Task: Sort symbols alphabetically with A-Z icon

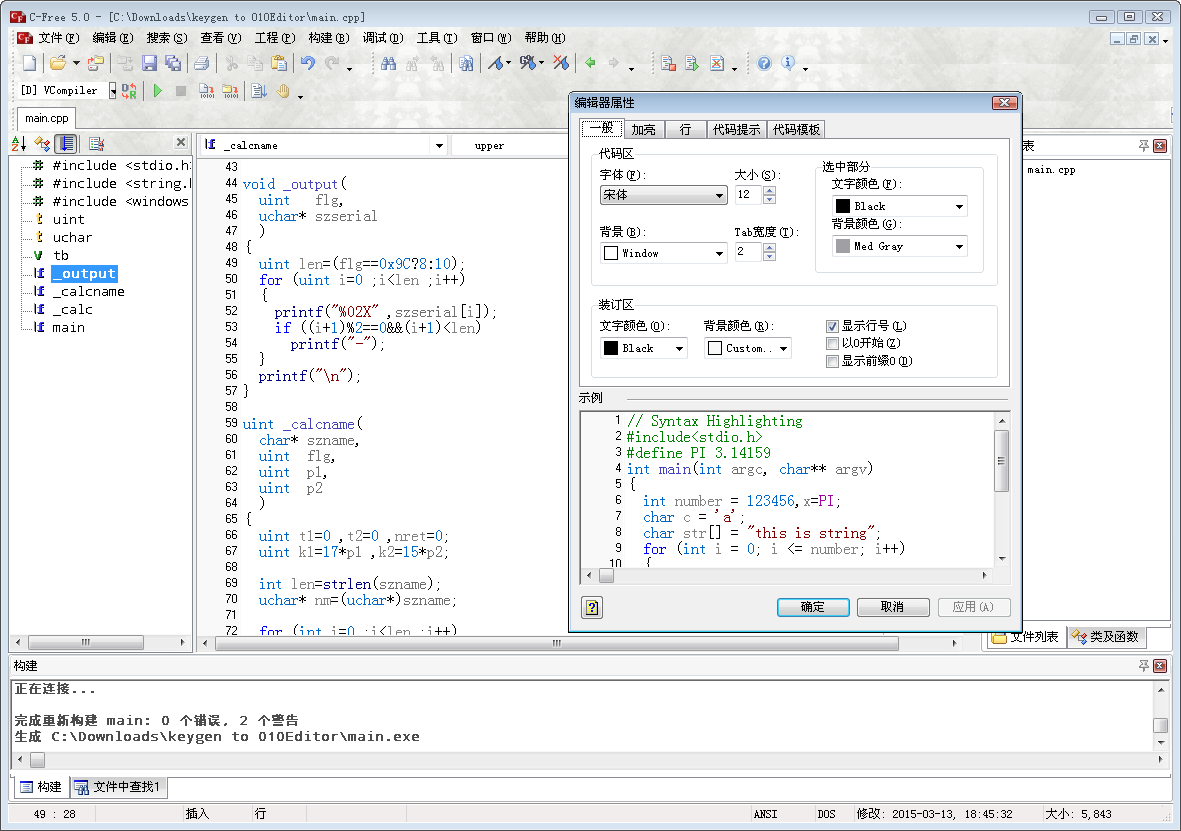Action: pyautogui.click(x=20, y=144)
